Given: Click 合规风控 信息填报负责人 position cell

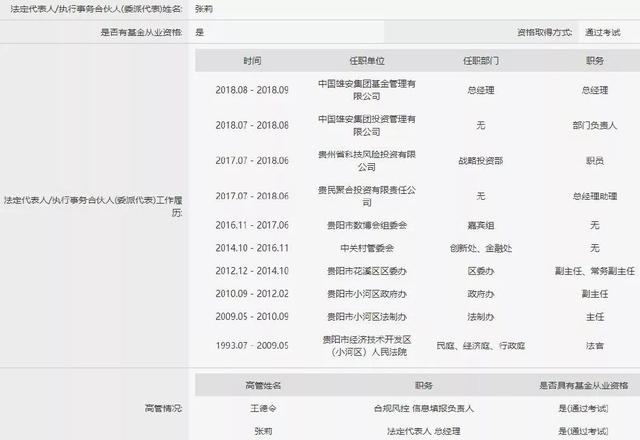Looking at the screenshot, I should 424,408.
